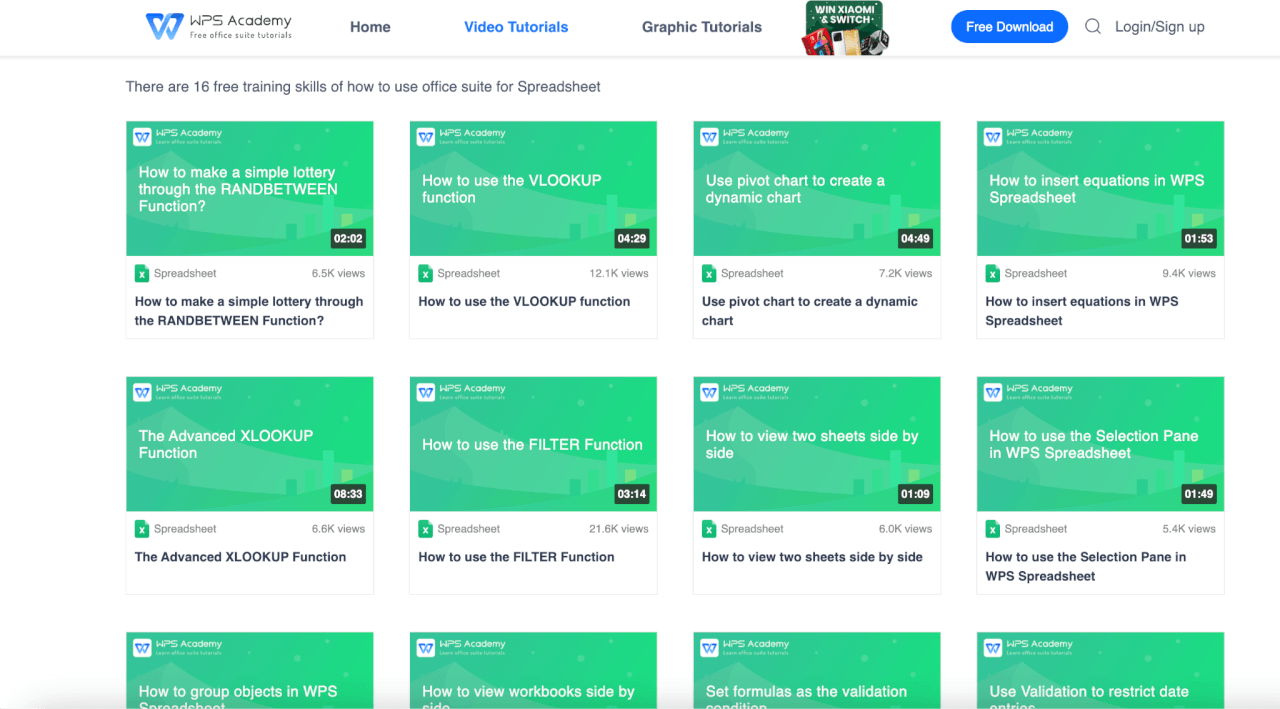This screenshot has width=1280, height=709.
Task: Click WPS logo on view workbooks thumbnail
Action: 426,648
